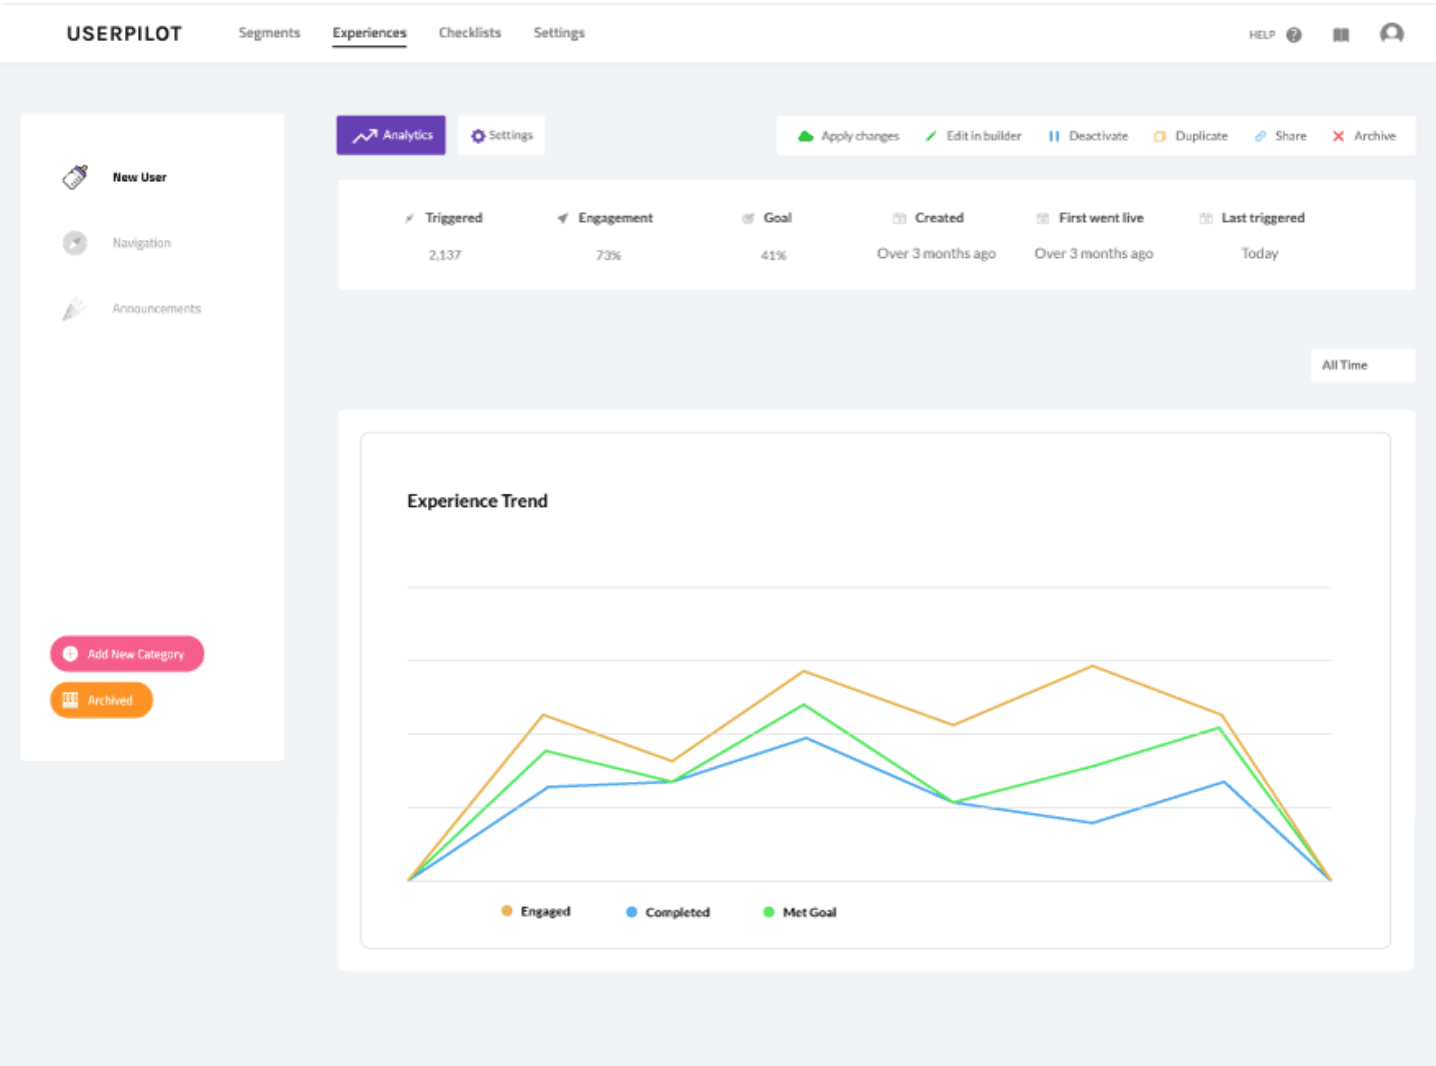Image resolution: width=1436 pixels, height=1066 pixels.
Task: Switch to the experience Settings tab
Action: pyautogui.click(x=501, y=135)
